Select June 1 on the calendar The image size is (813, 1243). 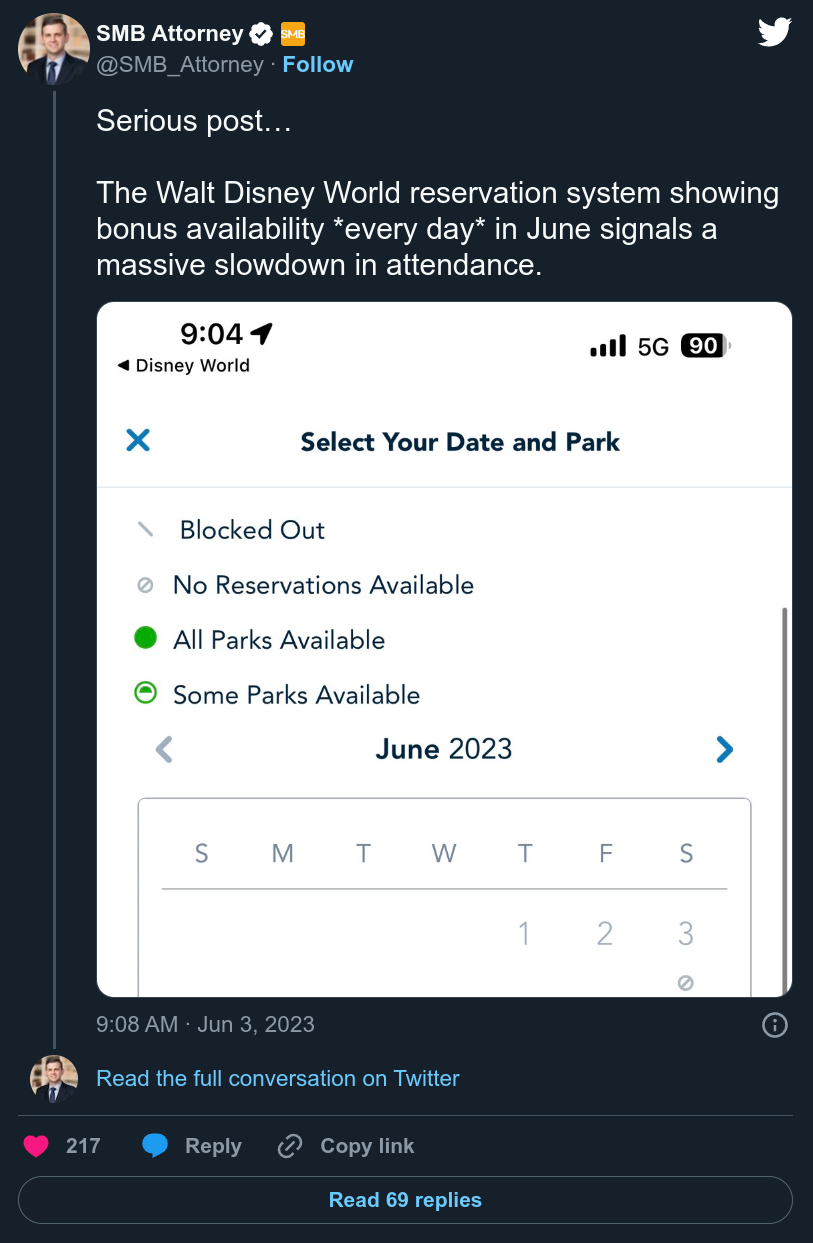tap(523, 934)
